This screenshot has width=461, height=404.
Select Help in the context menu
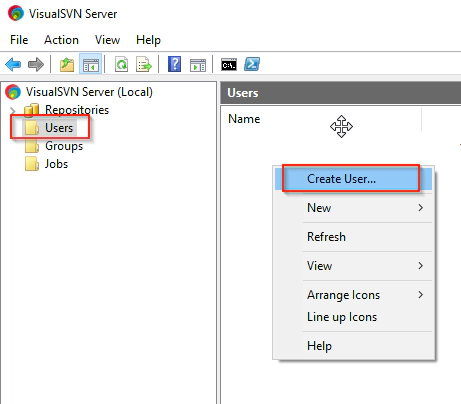pyautogui.click(x=353, y=346)
